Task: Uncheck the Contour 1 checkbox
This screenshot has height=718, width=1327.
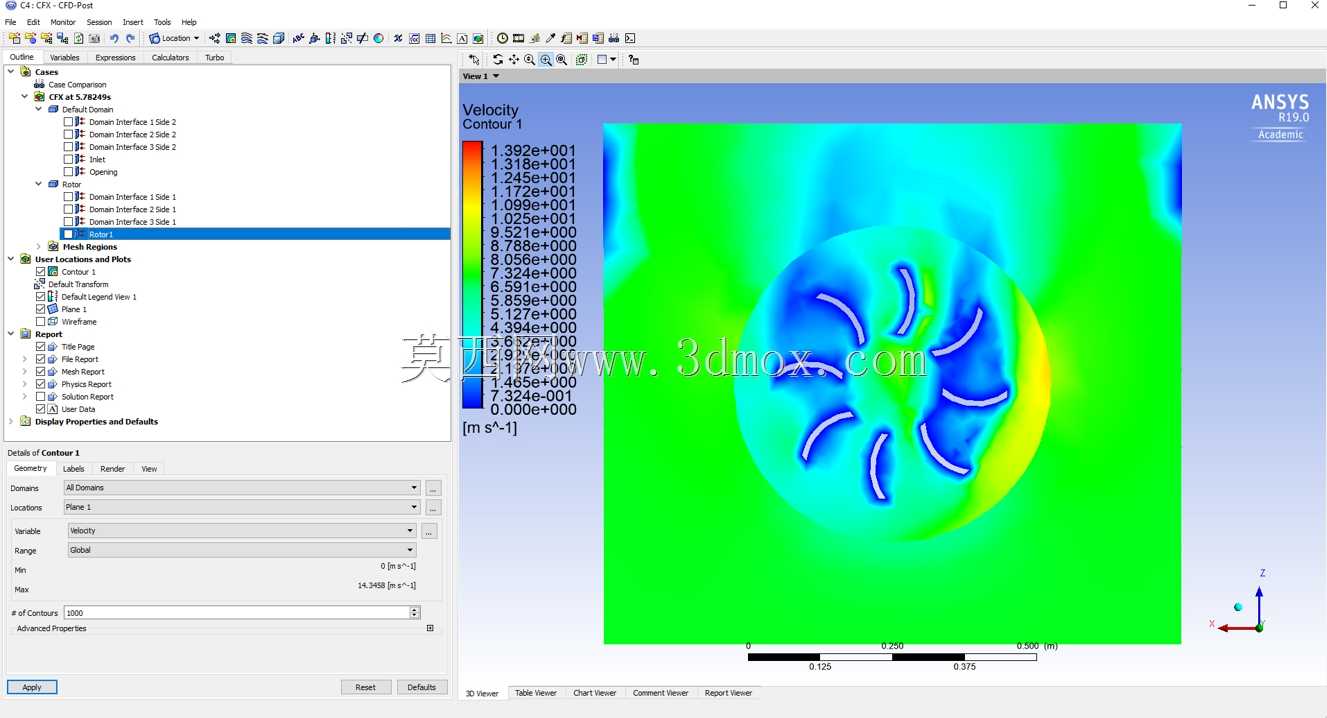Action: click(x=41, y=272)
